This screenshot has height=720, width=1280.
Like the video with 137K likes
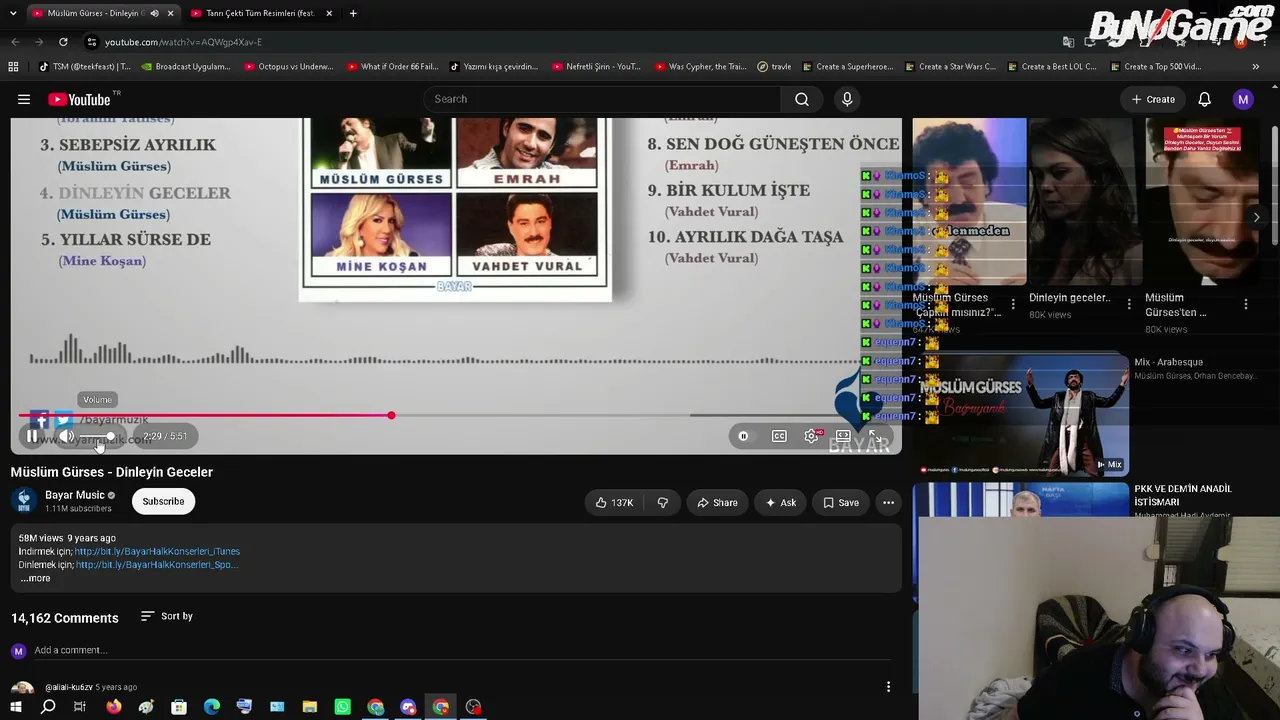pos(614,502)
